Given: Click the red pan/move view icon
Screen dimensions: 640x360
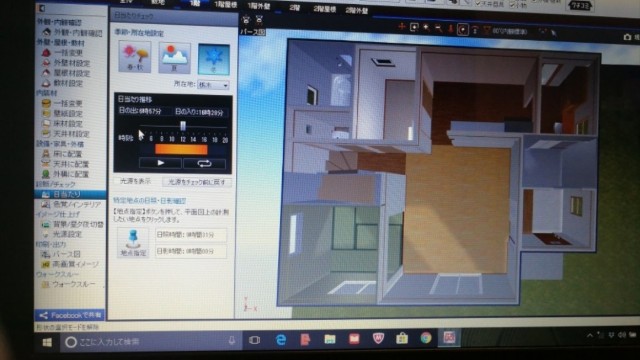Looking at the screenshot, I should point(402,27).
